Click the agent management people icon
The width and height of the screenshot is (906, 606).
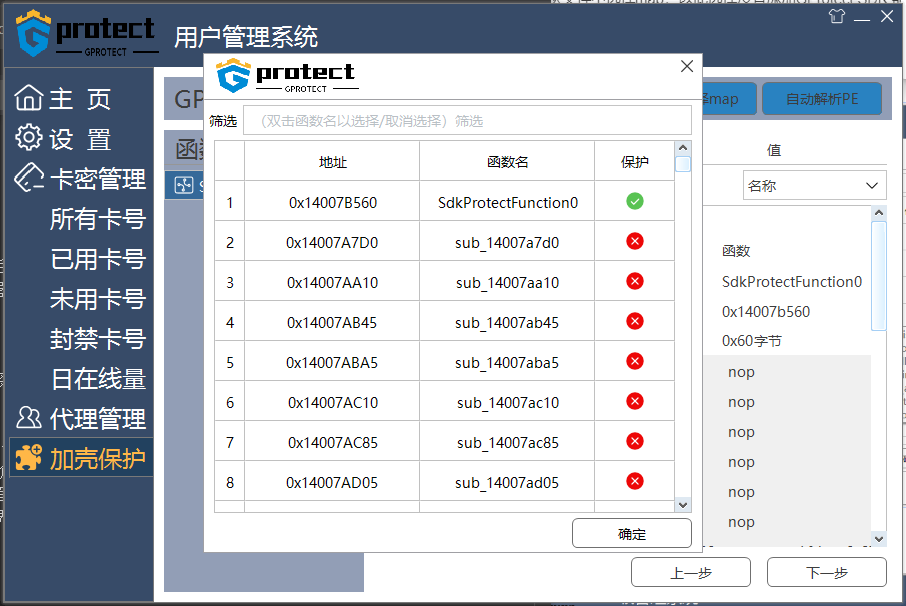(x=28, y=418)
